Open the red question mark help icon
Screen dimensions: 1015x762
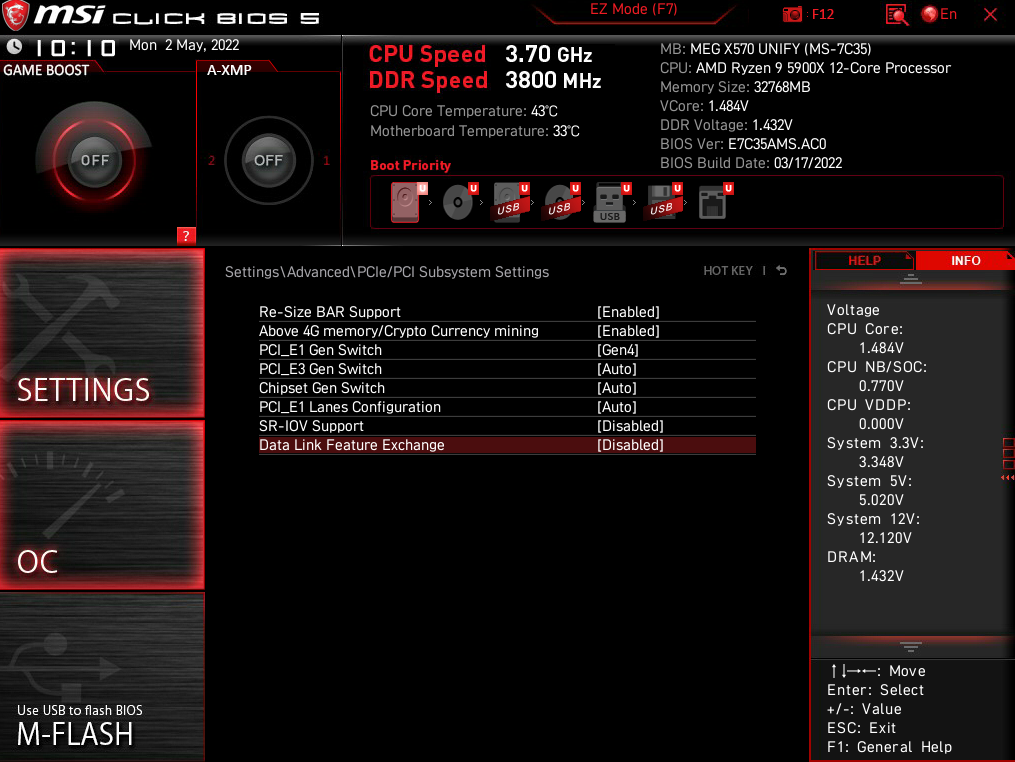pyautogui.click(x=186, y=236)
